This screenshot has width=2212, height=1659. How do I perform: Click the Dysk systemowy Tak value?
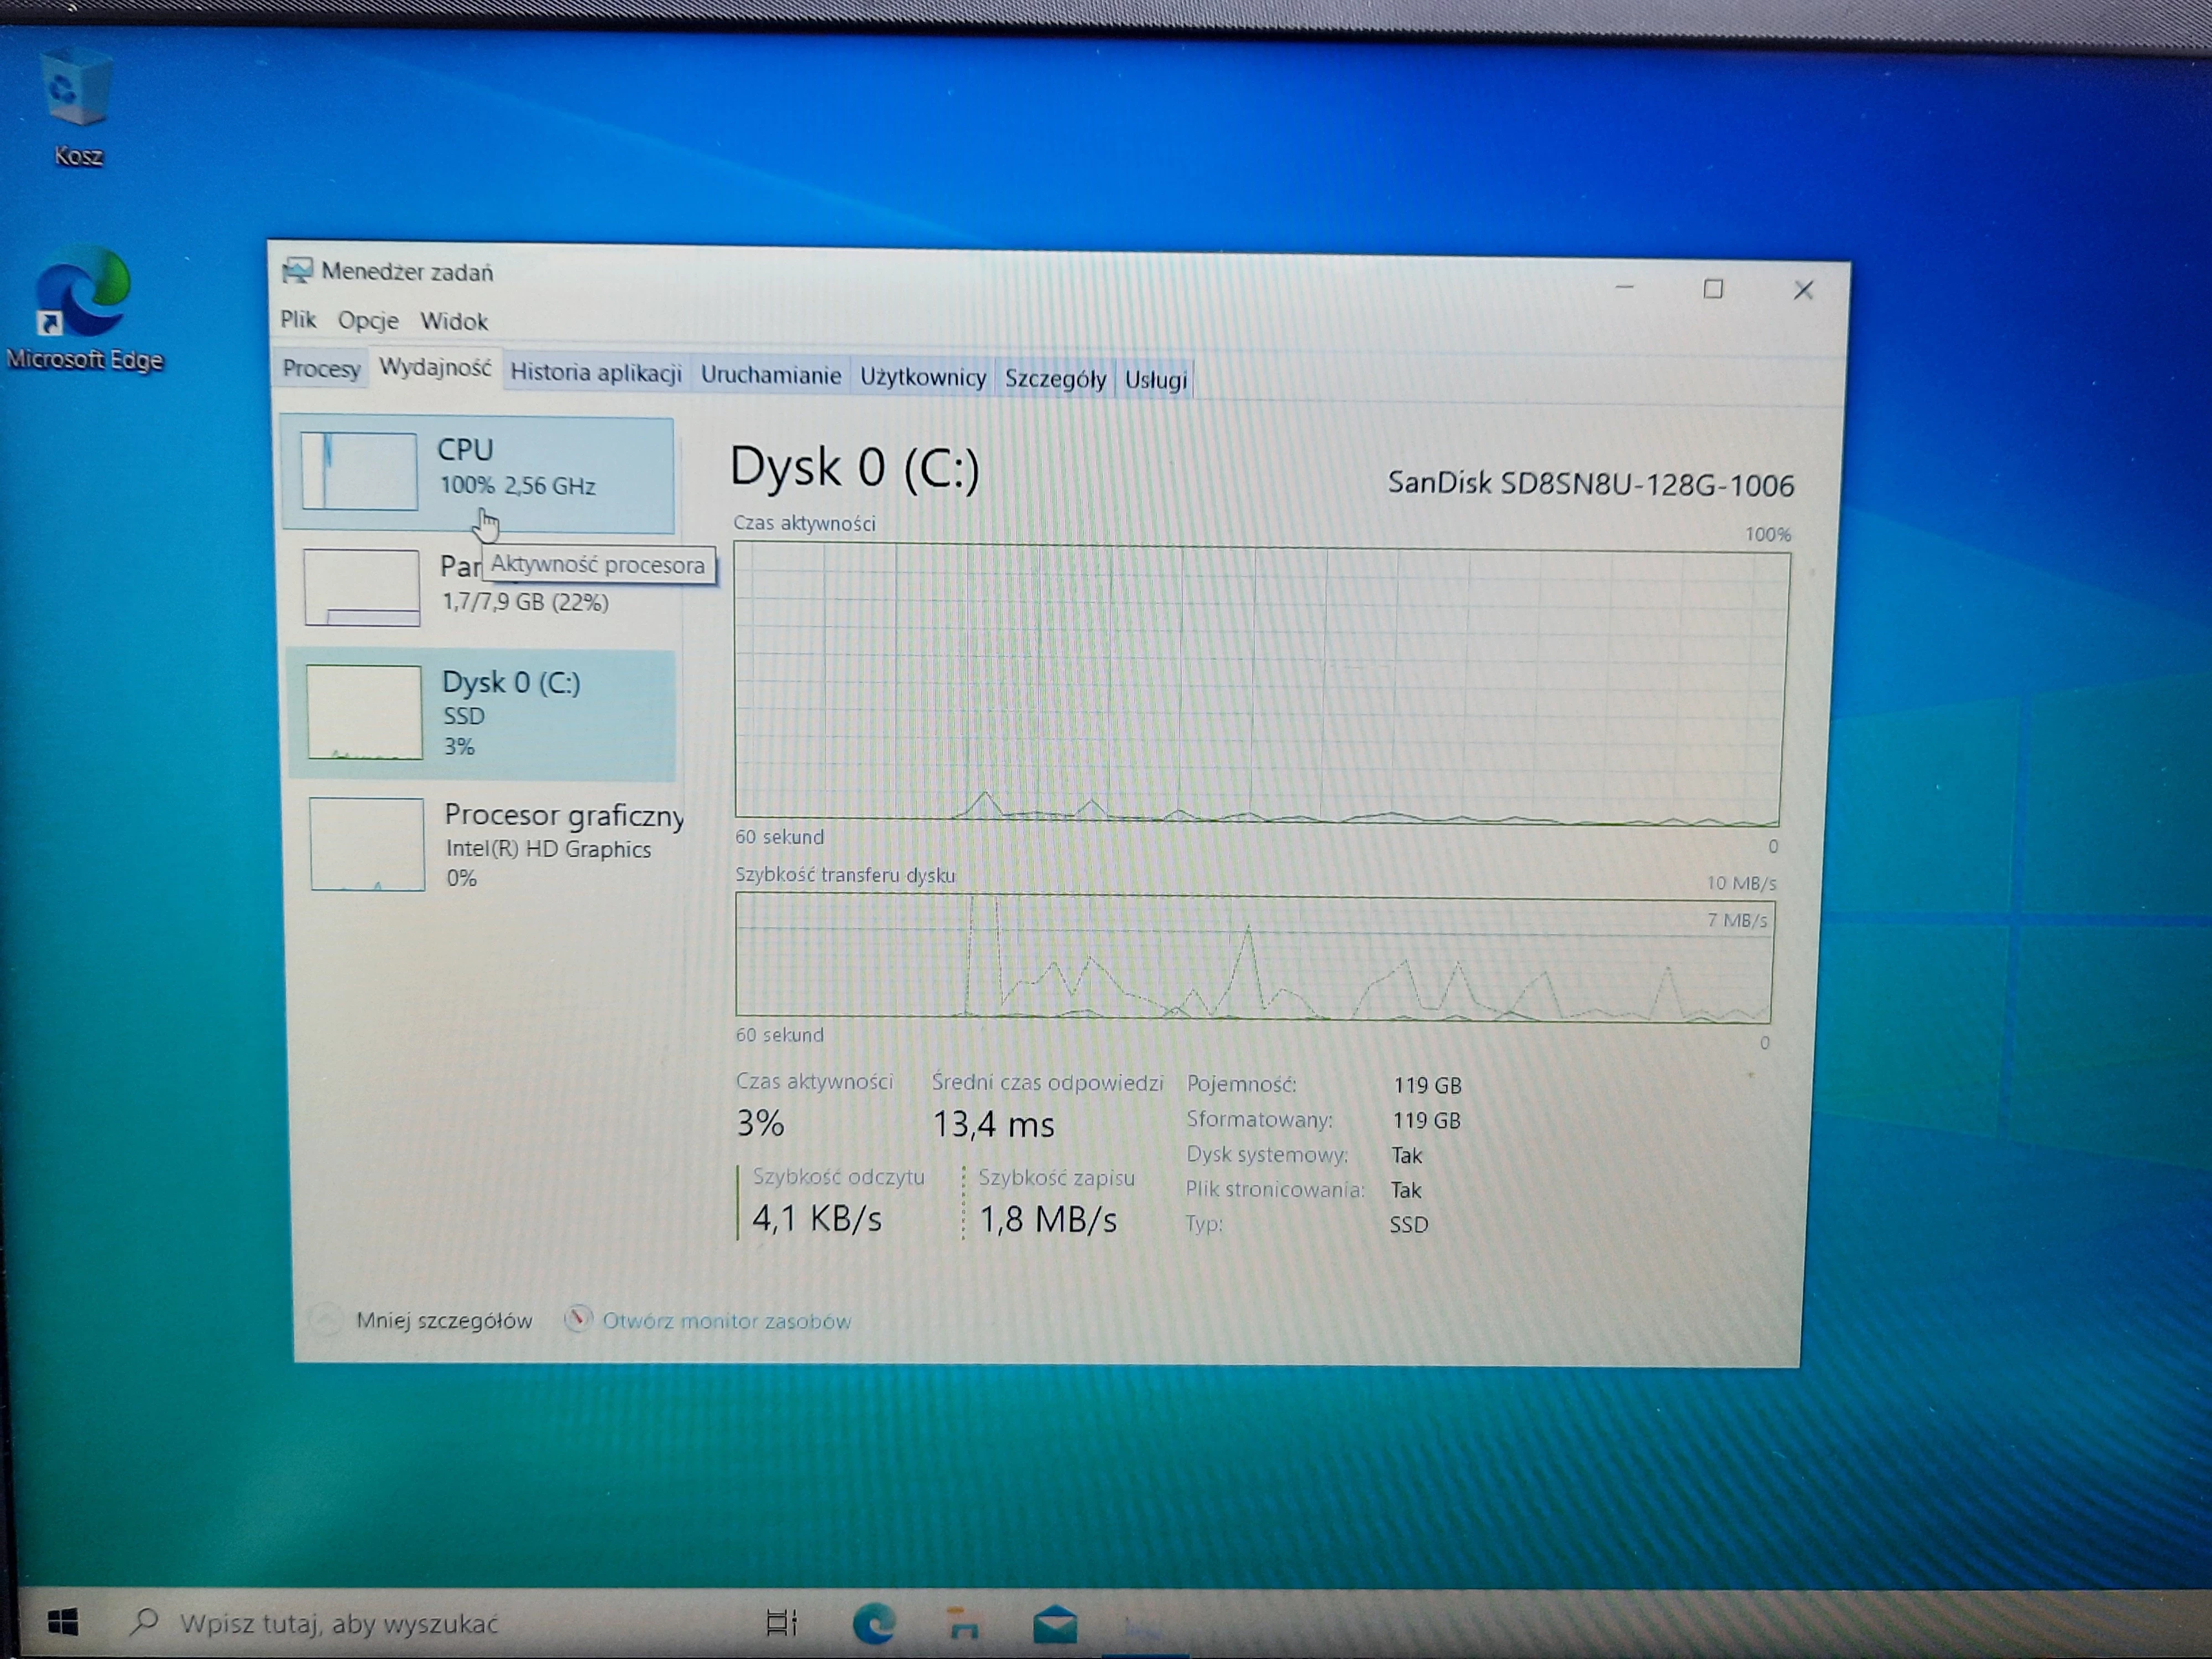pyautogui.click(x=1406, y=1155)
